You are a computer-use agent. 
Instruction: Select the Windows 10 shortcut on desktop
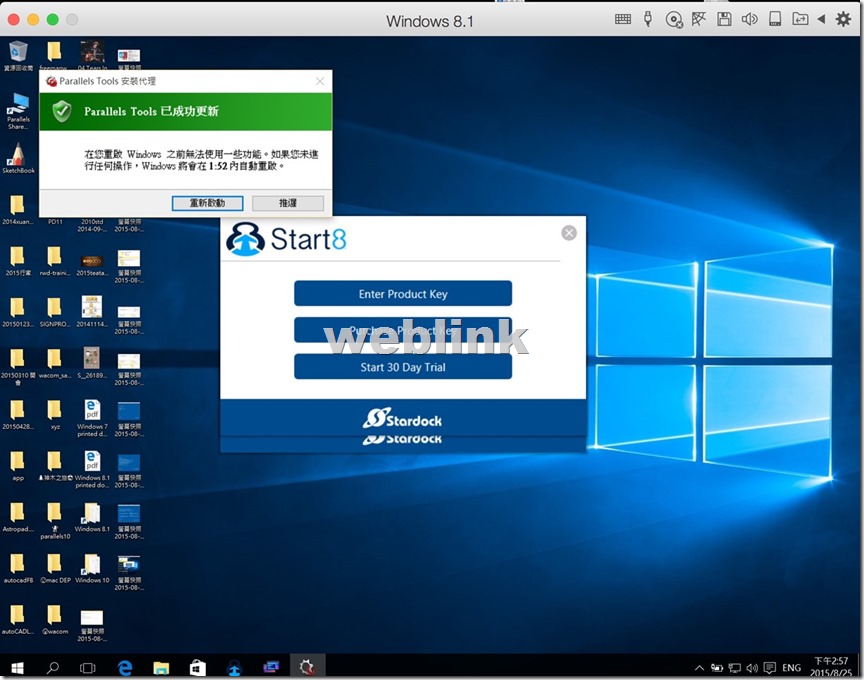click(92, 568)
